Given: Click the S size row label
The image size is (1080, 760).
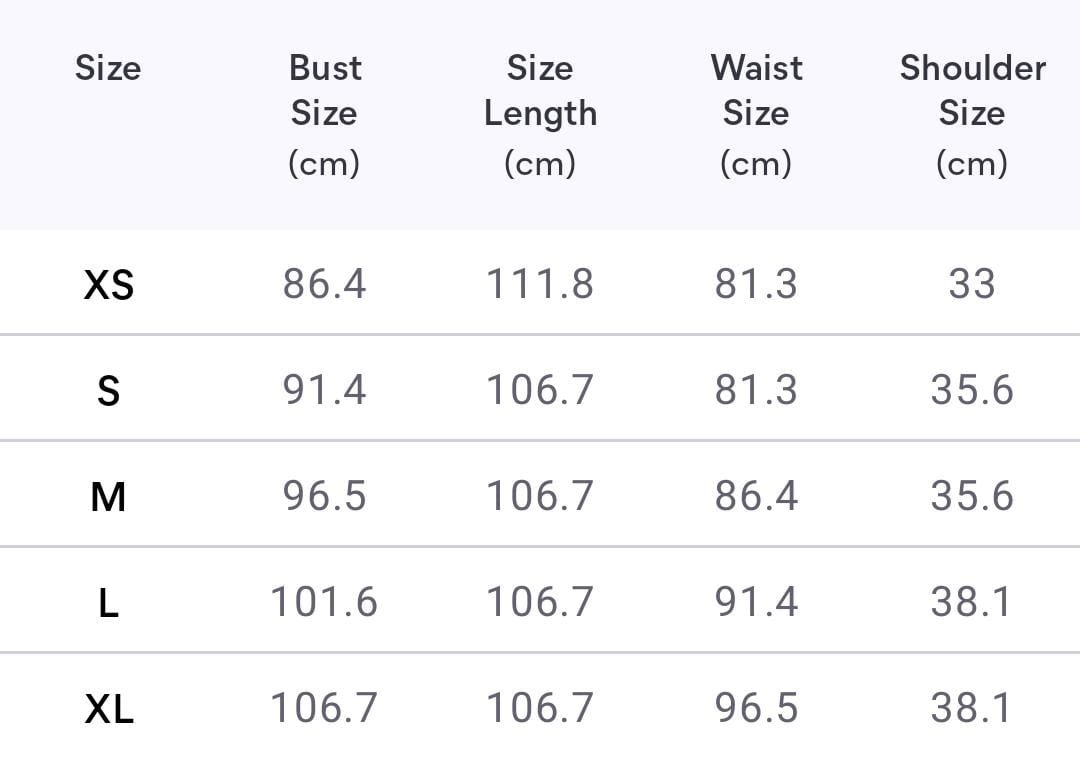Looking at the screenshot, I should click(x=108, y=390).
